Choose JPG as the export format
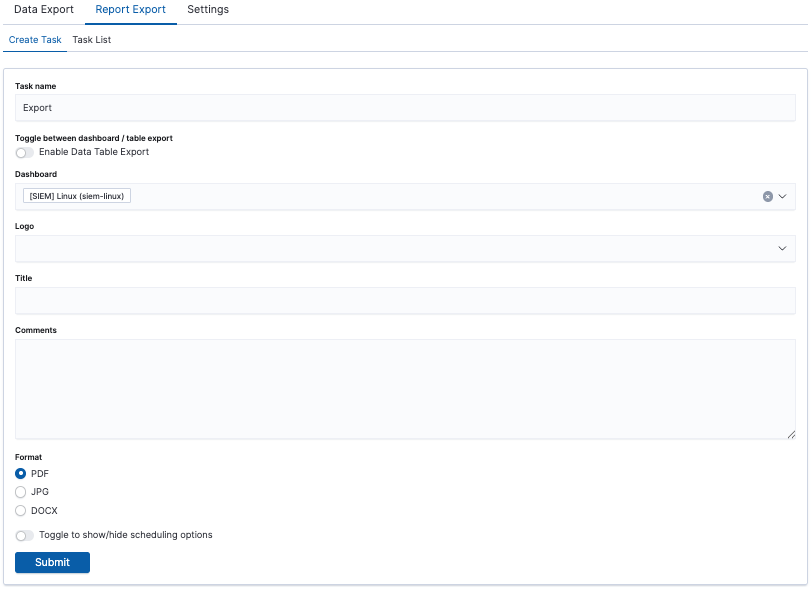Image resolution: width=812 pixels, height=590 pixels. point(21,492)
